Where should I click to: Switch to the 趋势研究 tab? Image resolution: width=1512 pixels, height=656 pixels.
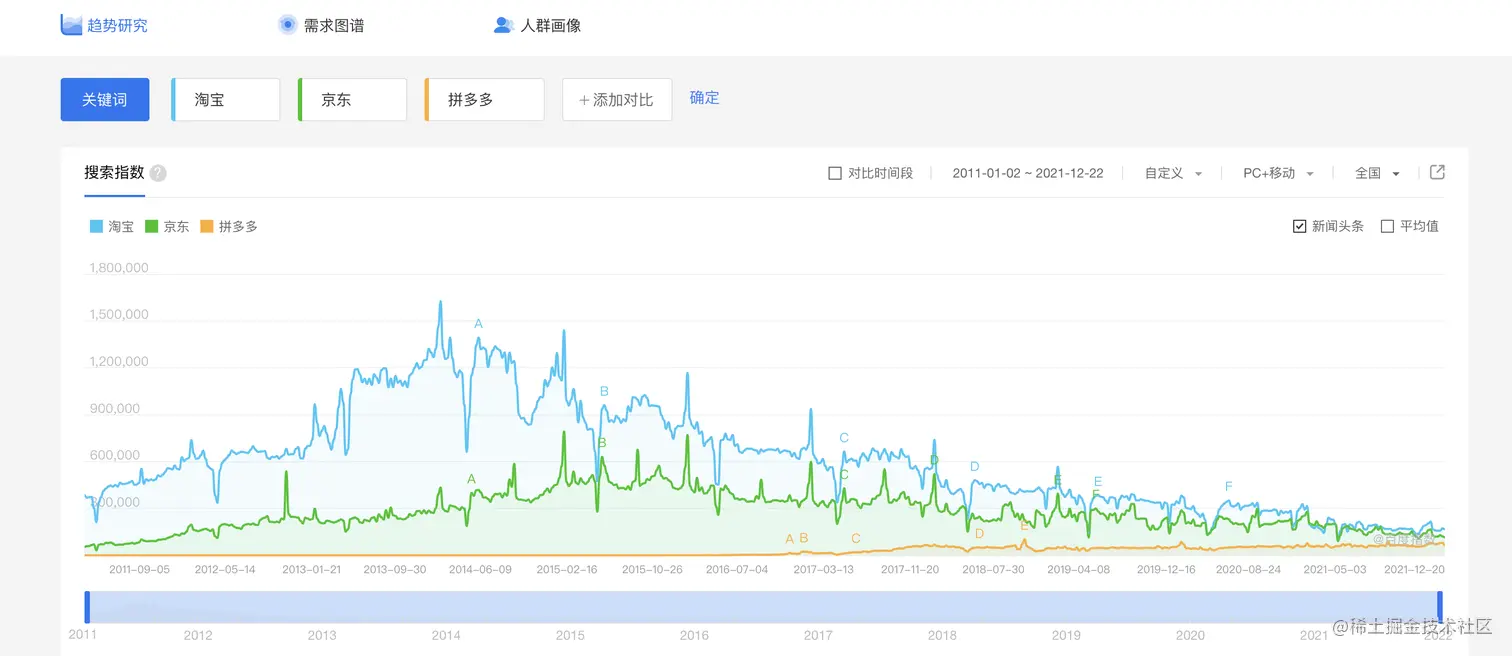tap(104, 25)
